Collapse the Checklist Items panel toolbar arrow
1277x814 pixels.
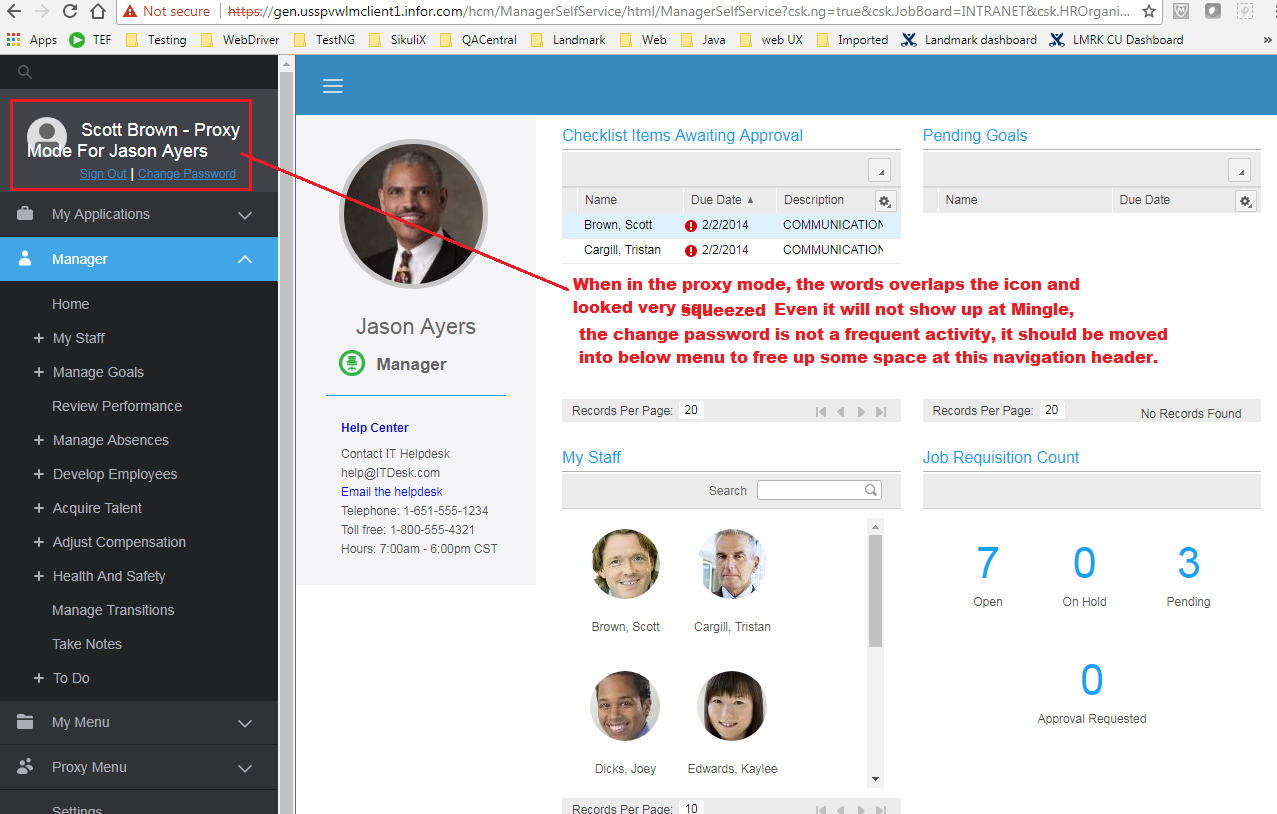[x=878, y=170]
